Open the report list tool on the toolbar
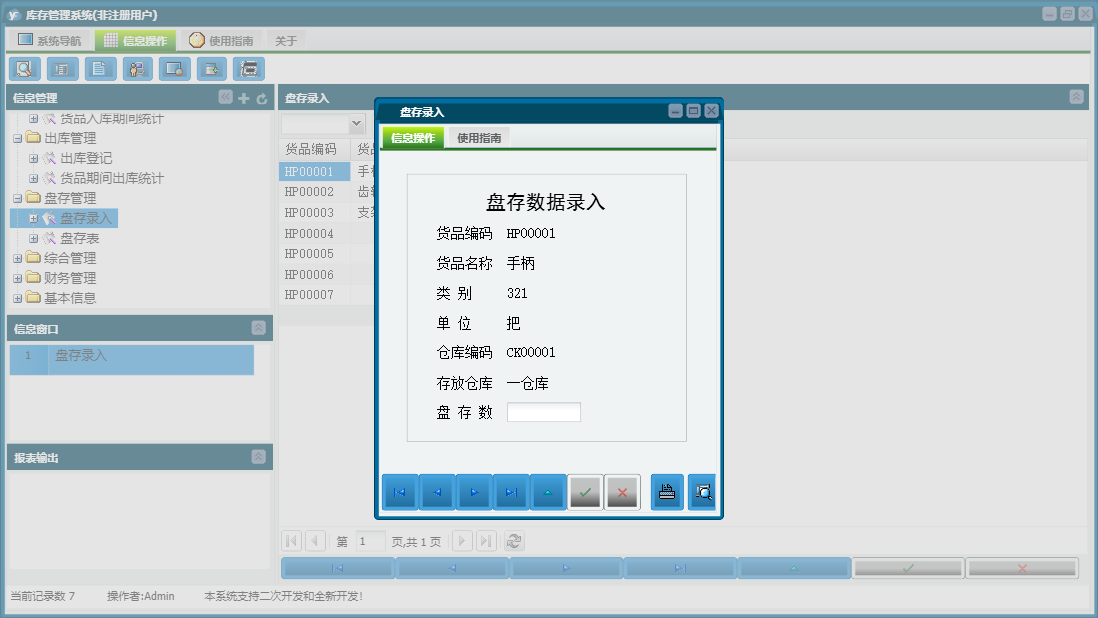The height and width of the screenshot is (618, 1098). (62, 68)
